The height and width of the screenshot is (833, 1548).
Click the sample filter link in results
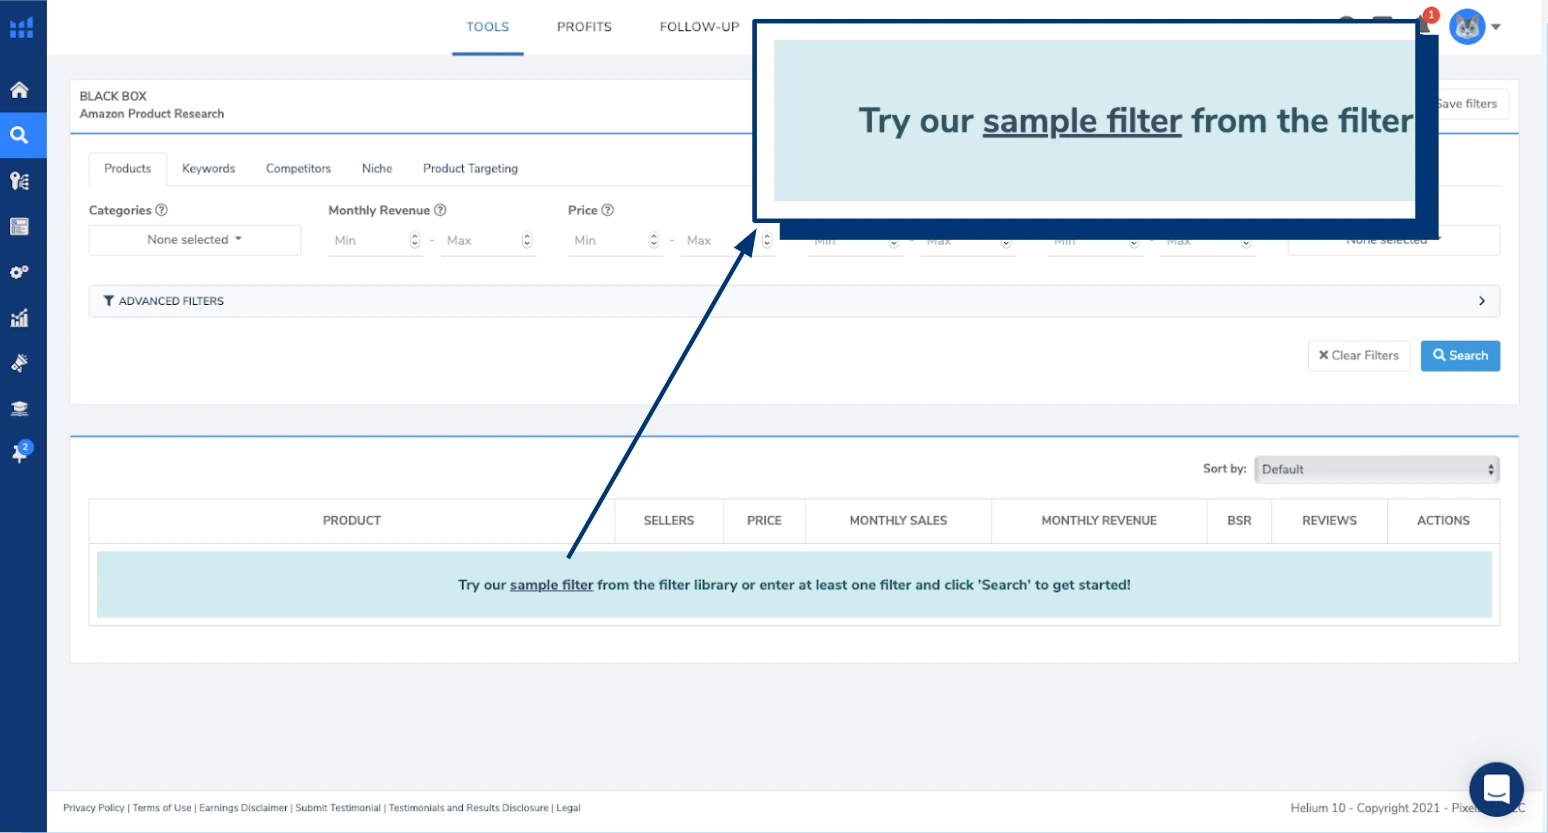point(551,585)
